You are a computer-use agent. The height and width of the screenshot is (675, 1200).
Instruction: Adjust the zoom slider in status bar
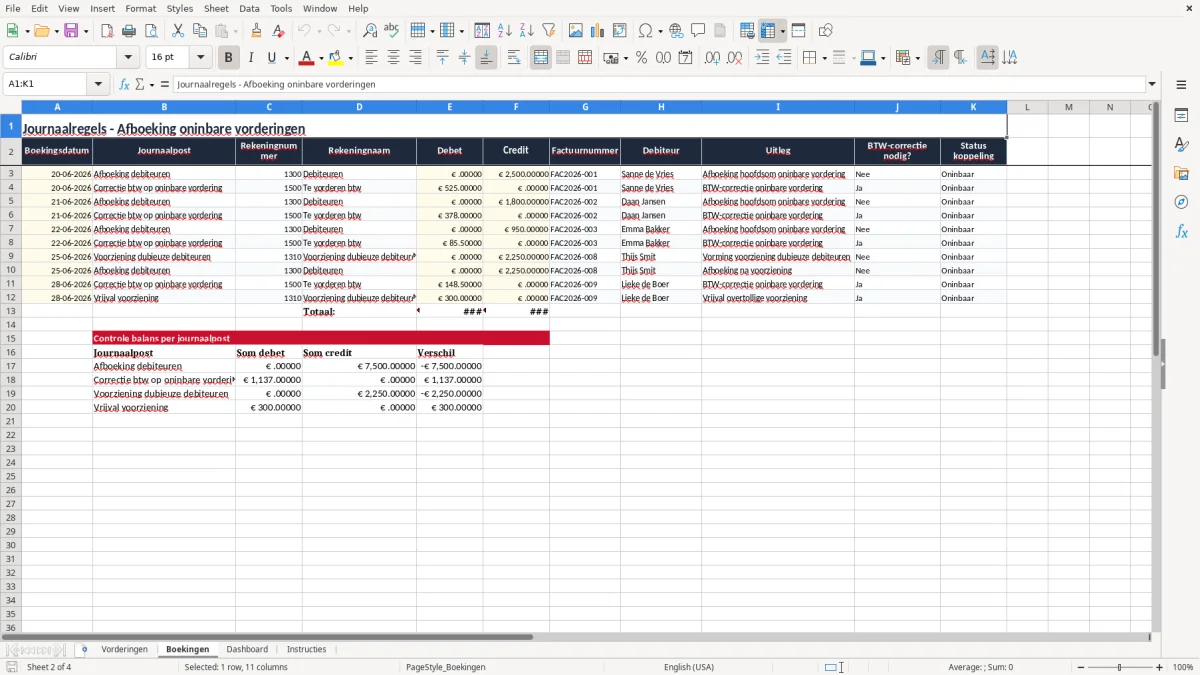coord(1119,667)
